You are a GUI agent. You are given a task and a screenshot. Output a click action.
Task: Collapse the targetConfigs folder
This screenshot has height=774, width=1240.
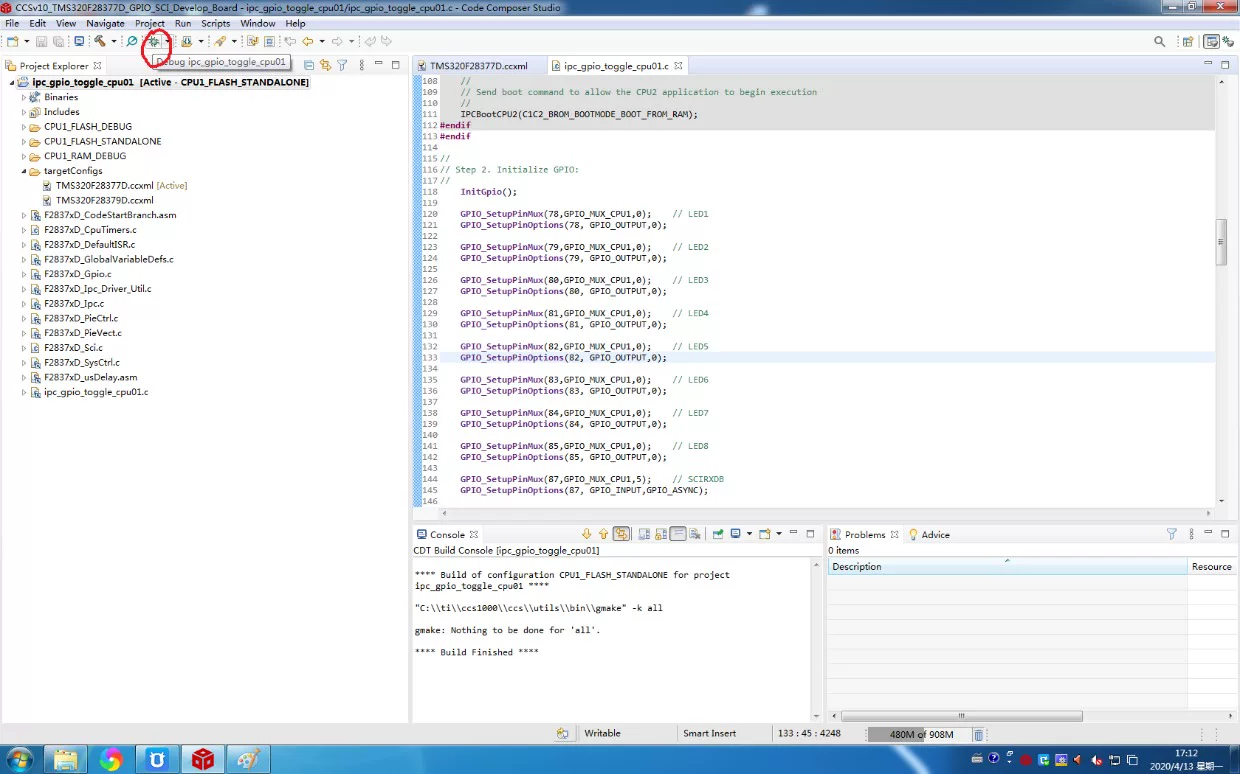tap(24, 171)
